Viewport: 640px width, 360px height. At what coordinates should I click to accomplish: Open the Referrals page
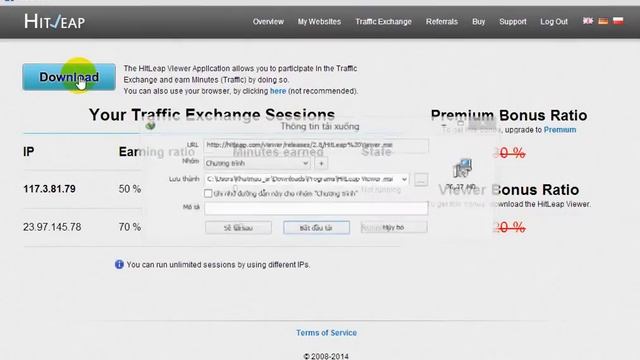(x=442, y=22)
